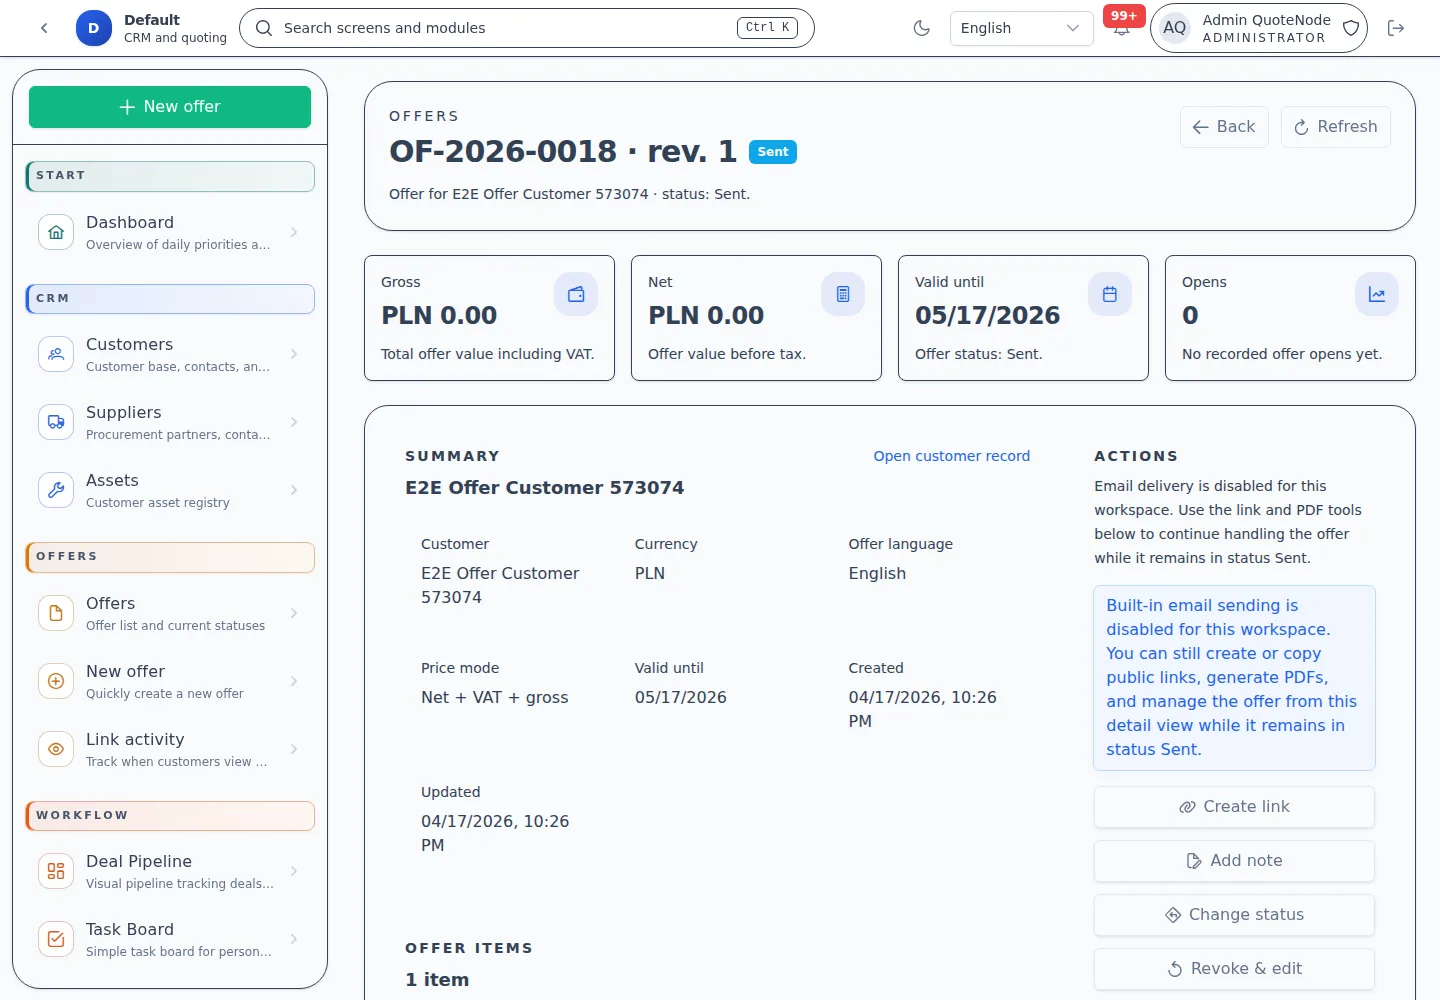The image size is (1440, 1000).
Task: Go to Suppliers in the sidebar
Action: tap(170, 422)
